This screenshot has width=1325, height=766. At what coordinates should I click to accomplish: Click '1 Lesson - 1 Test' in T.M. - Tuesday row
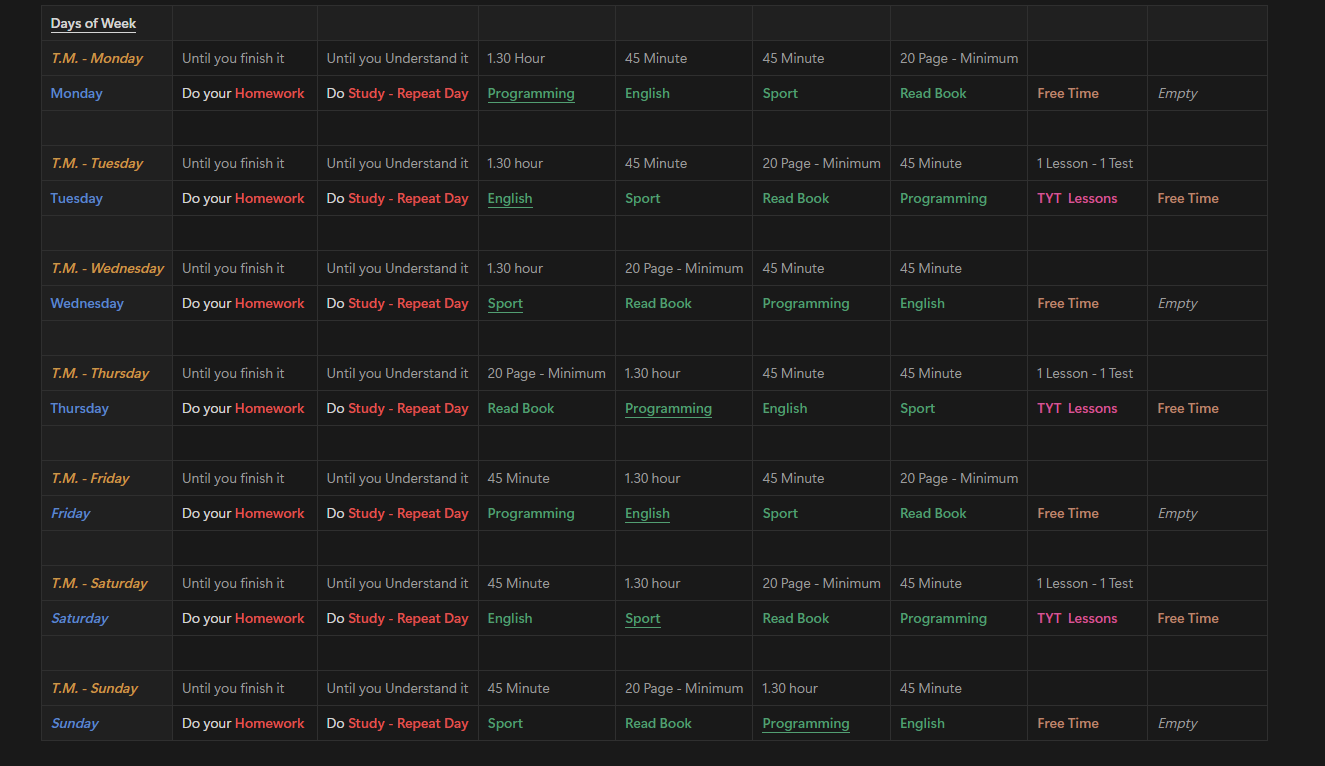[1085, 163]
